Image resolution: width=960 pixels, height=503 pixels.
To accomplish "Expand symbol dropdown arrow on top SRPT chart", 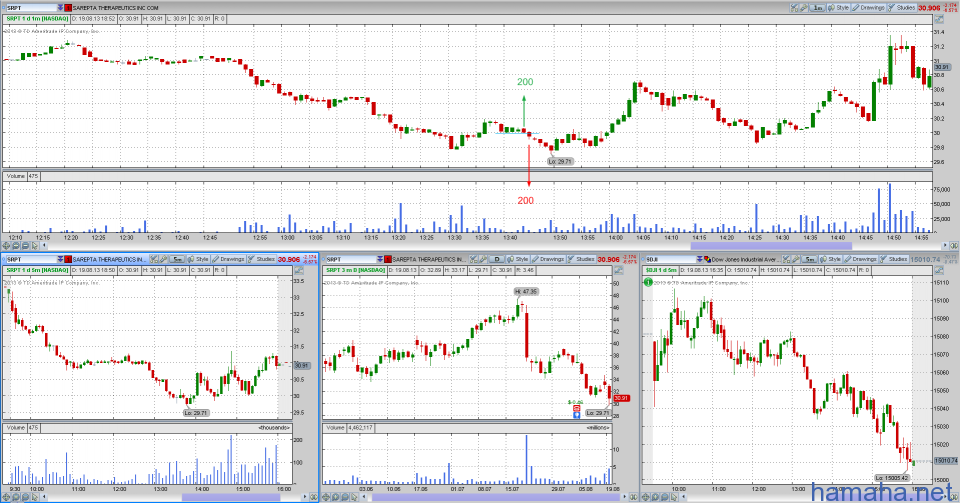I will 60,7.
